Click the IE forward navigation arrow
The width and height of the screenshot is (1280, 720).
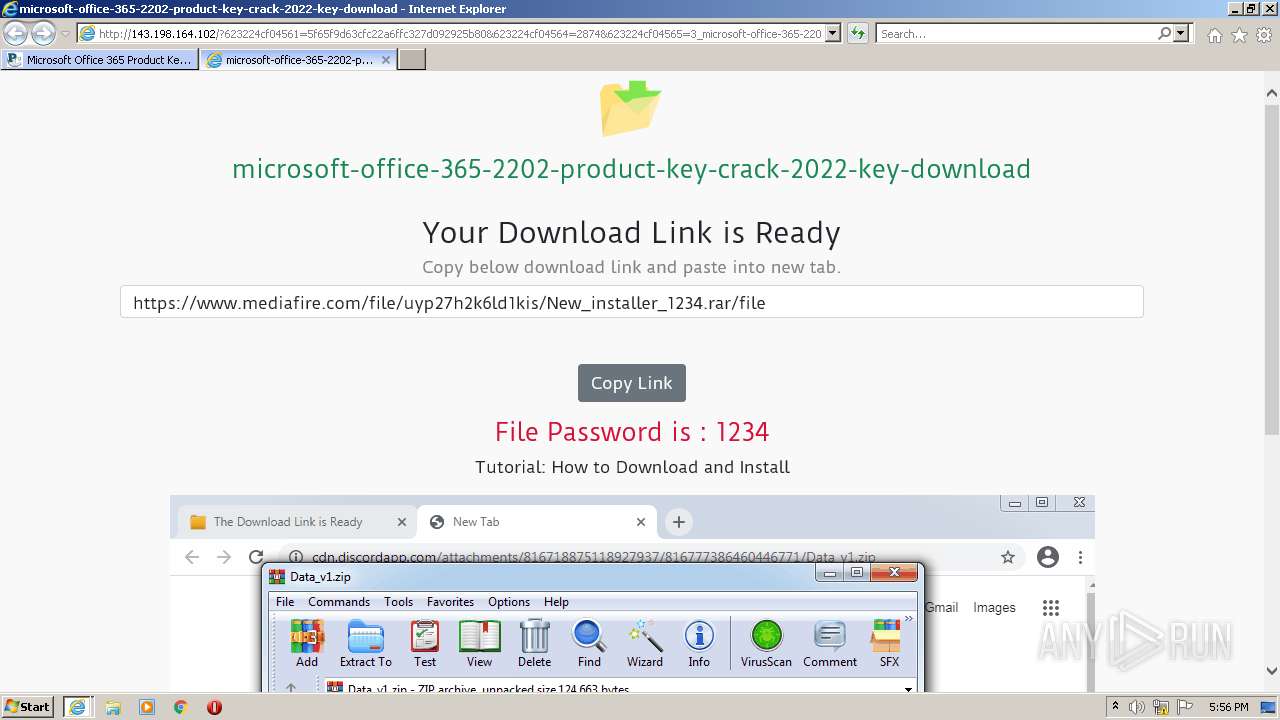pos(43,34)
